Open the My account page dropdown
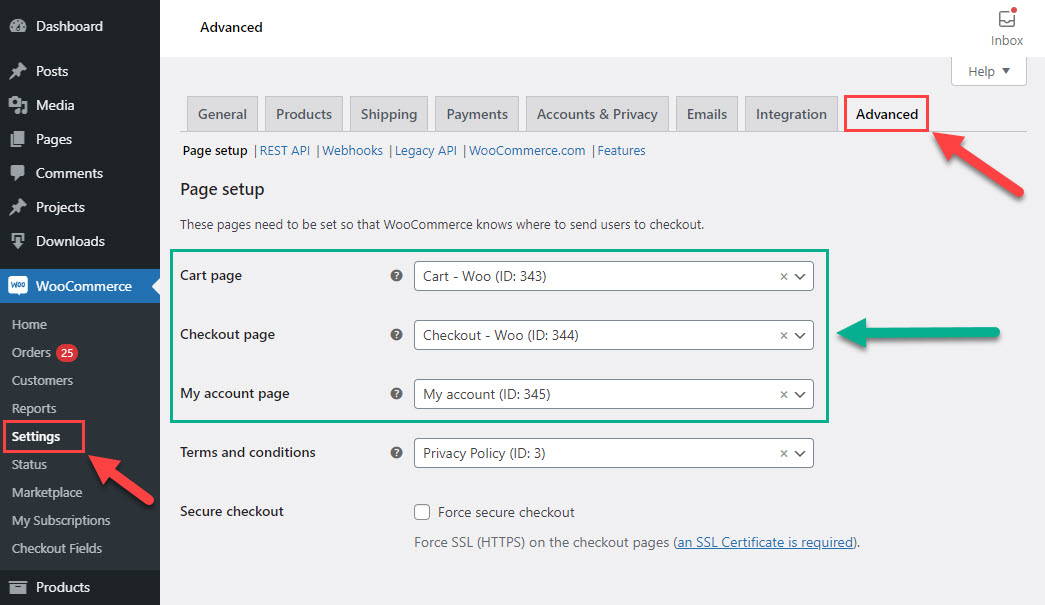Screen dimensions: 1045x605 click(x=613, y=394)
